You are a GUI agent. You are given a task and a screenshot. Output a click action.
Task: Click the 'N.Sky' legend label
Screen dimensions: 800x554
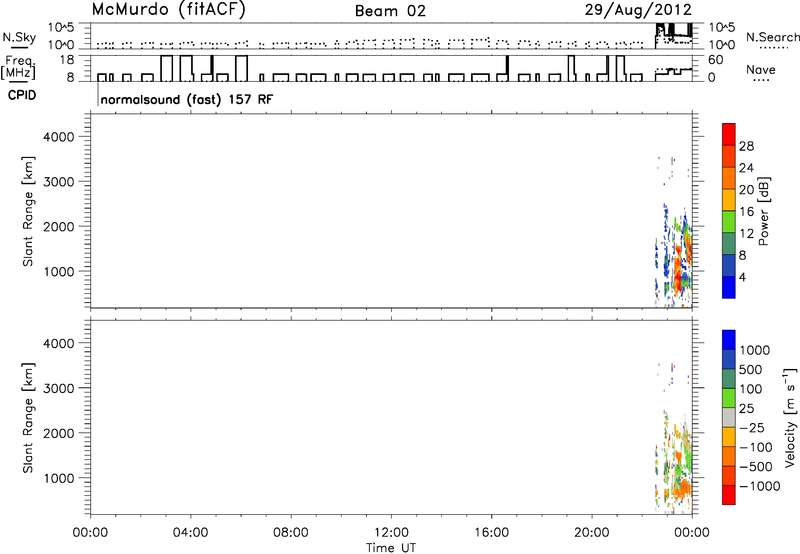[19, 37]
